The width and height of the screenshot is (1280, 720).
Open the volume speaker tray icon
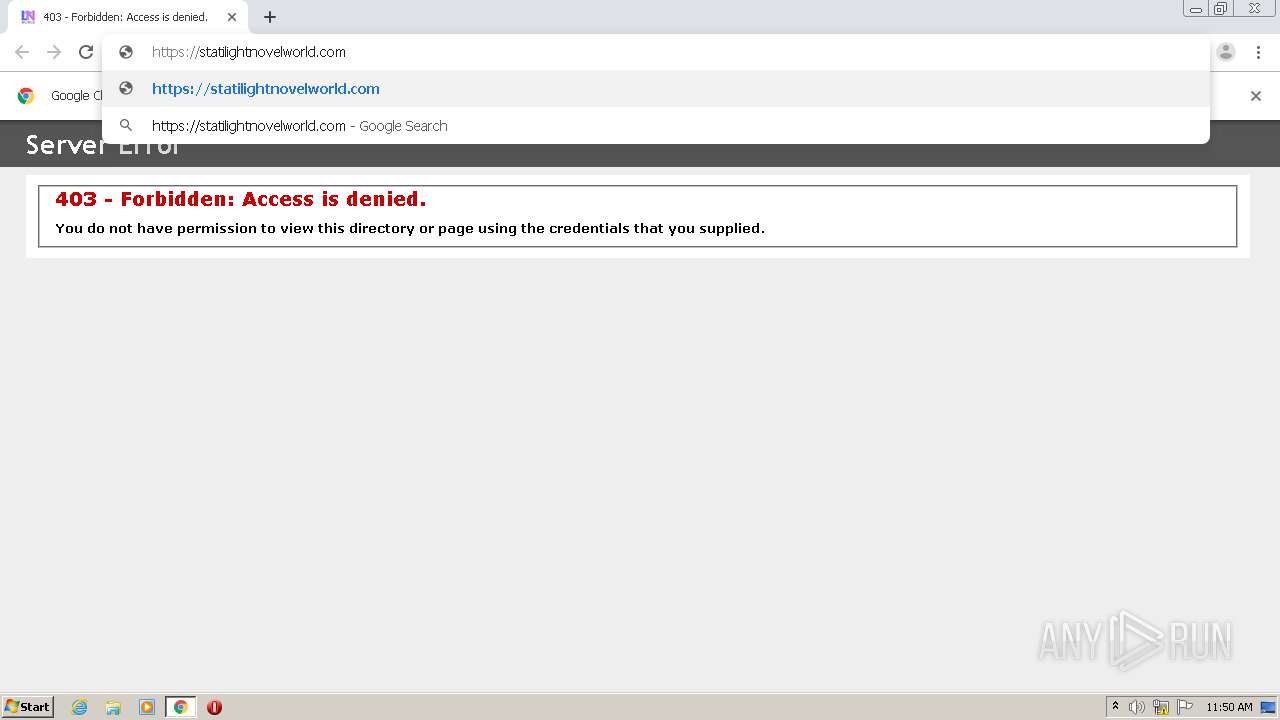1137,707
